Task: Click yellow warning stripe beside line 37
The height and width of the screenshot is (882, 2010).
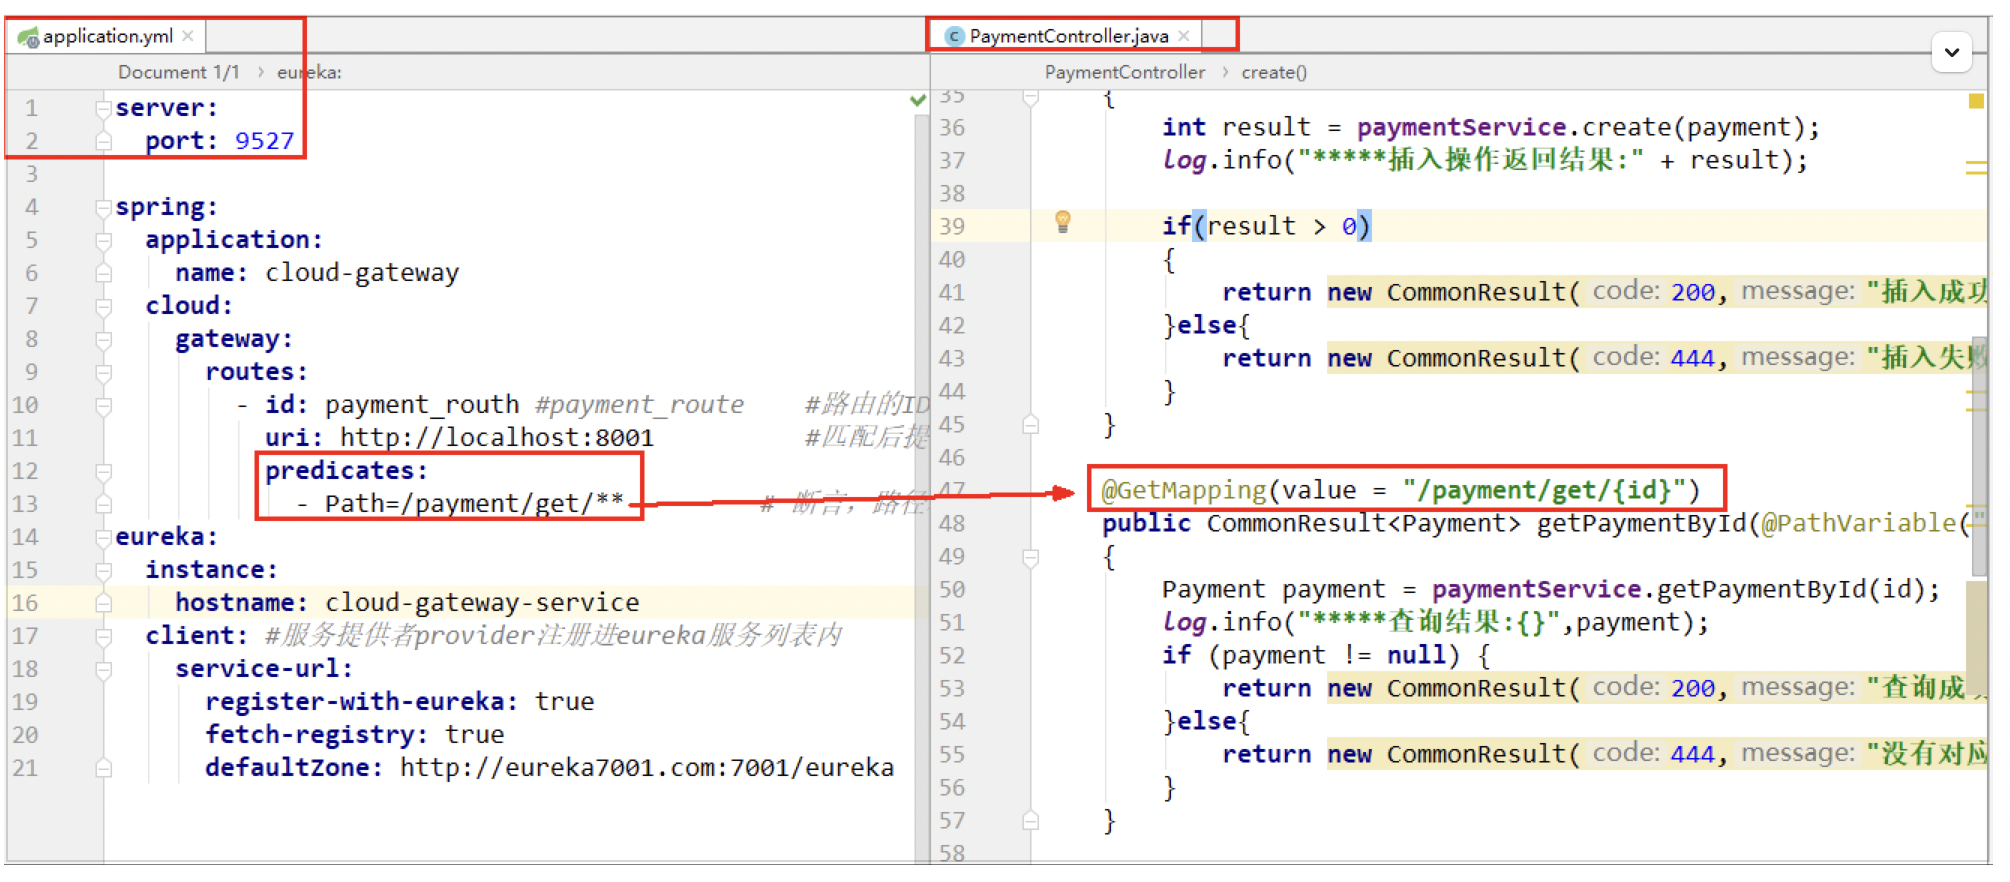Action: 1976,164
